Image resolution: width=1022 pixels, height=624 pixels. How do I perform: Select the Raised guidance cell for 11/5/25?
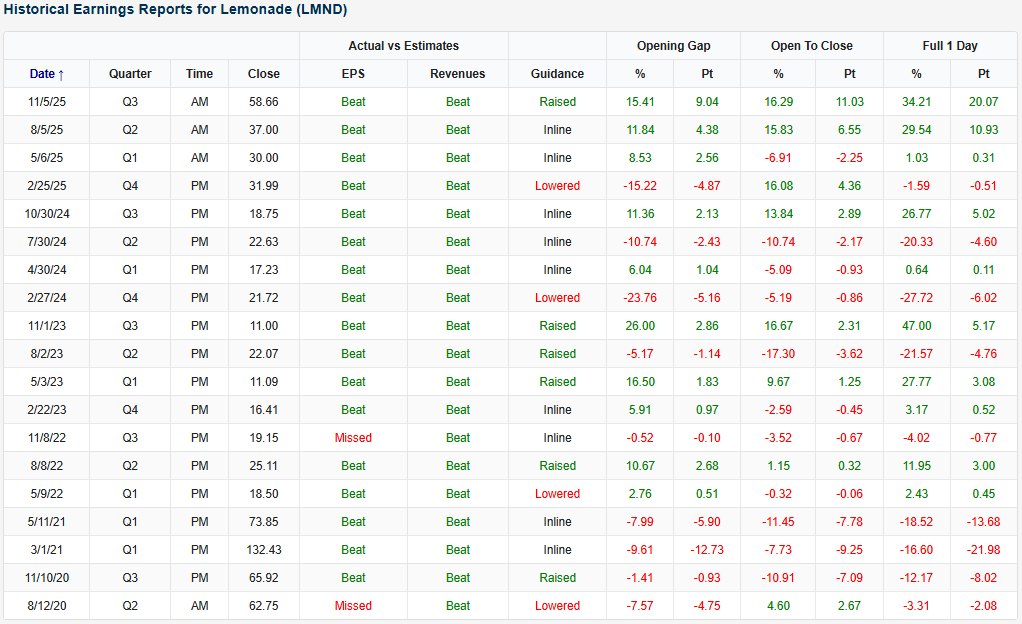(557, 102)
